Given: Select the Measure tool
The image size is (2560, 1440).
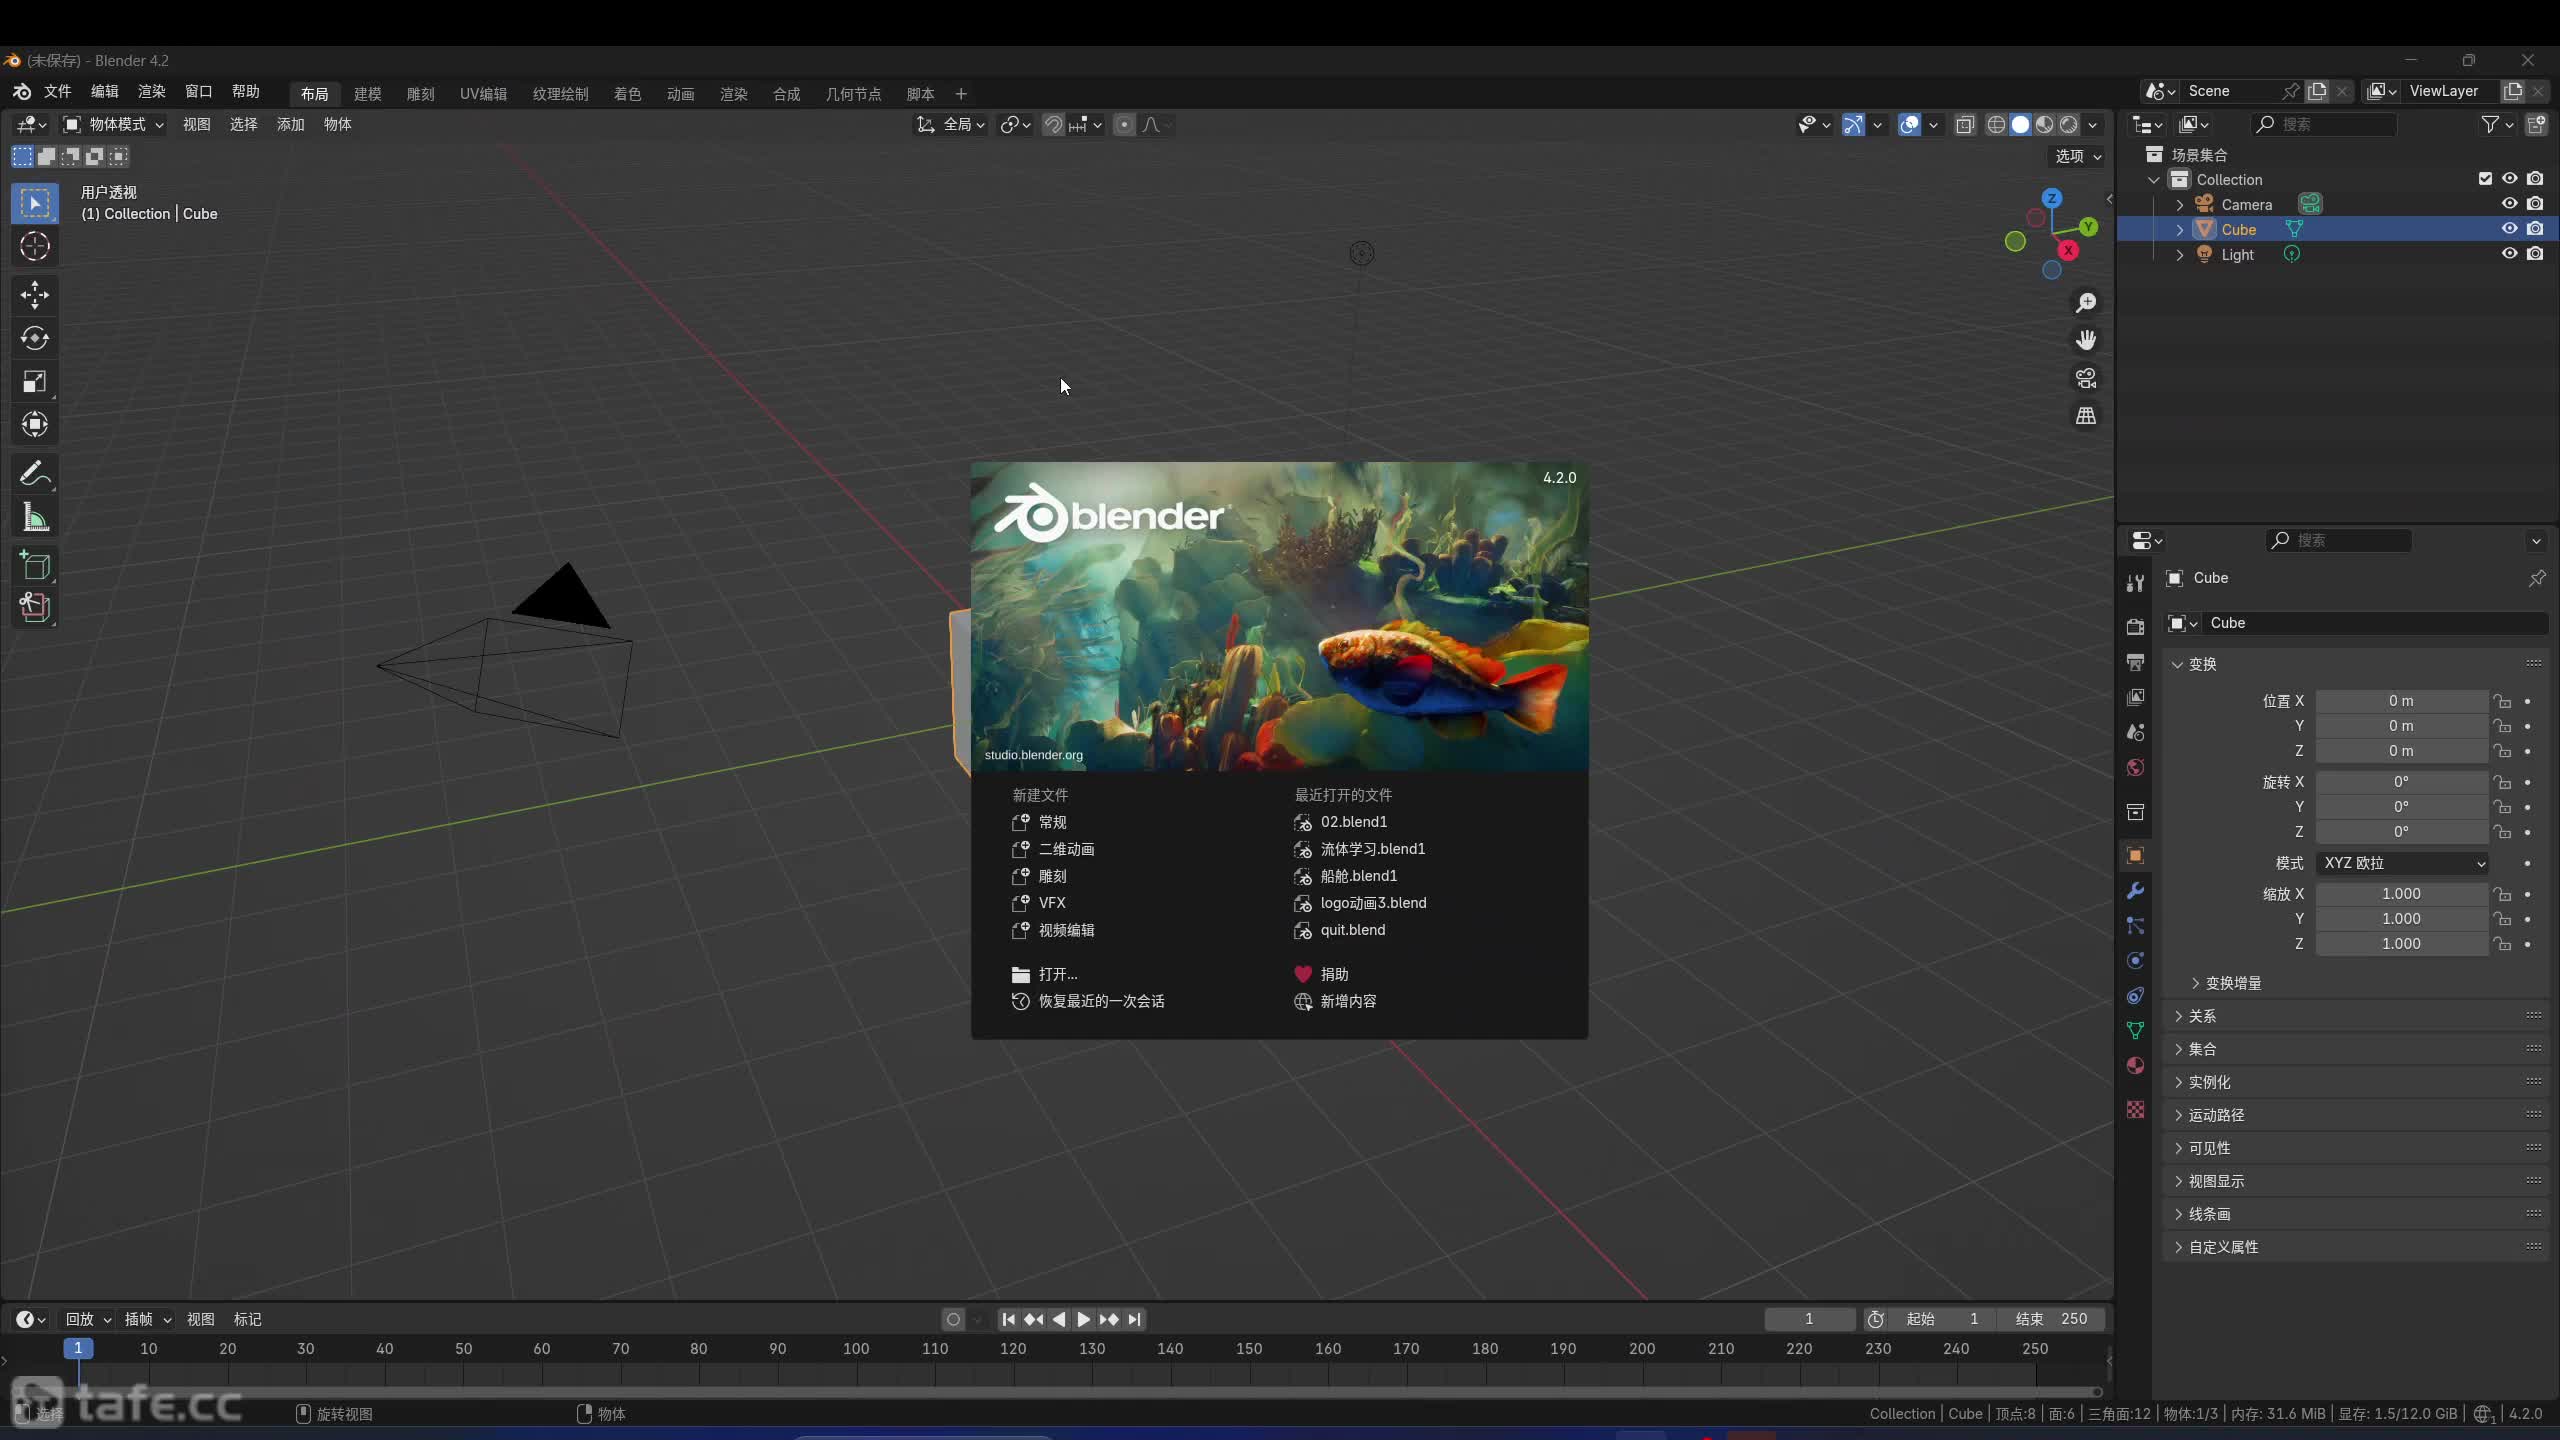Looking at the screenshot, I should [35, 517].
